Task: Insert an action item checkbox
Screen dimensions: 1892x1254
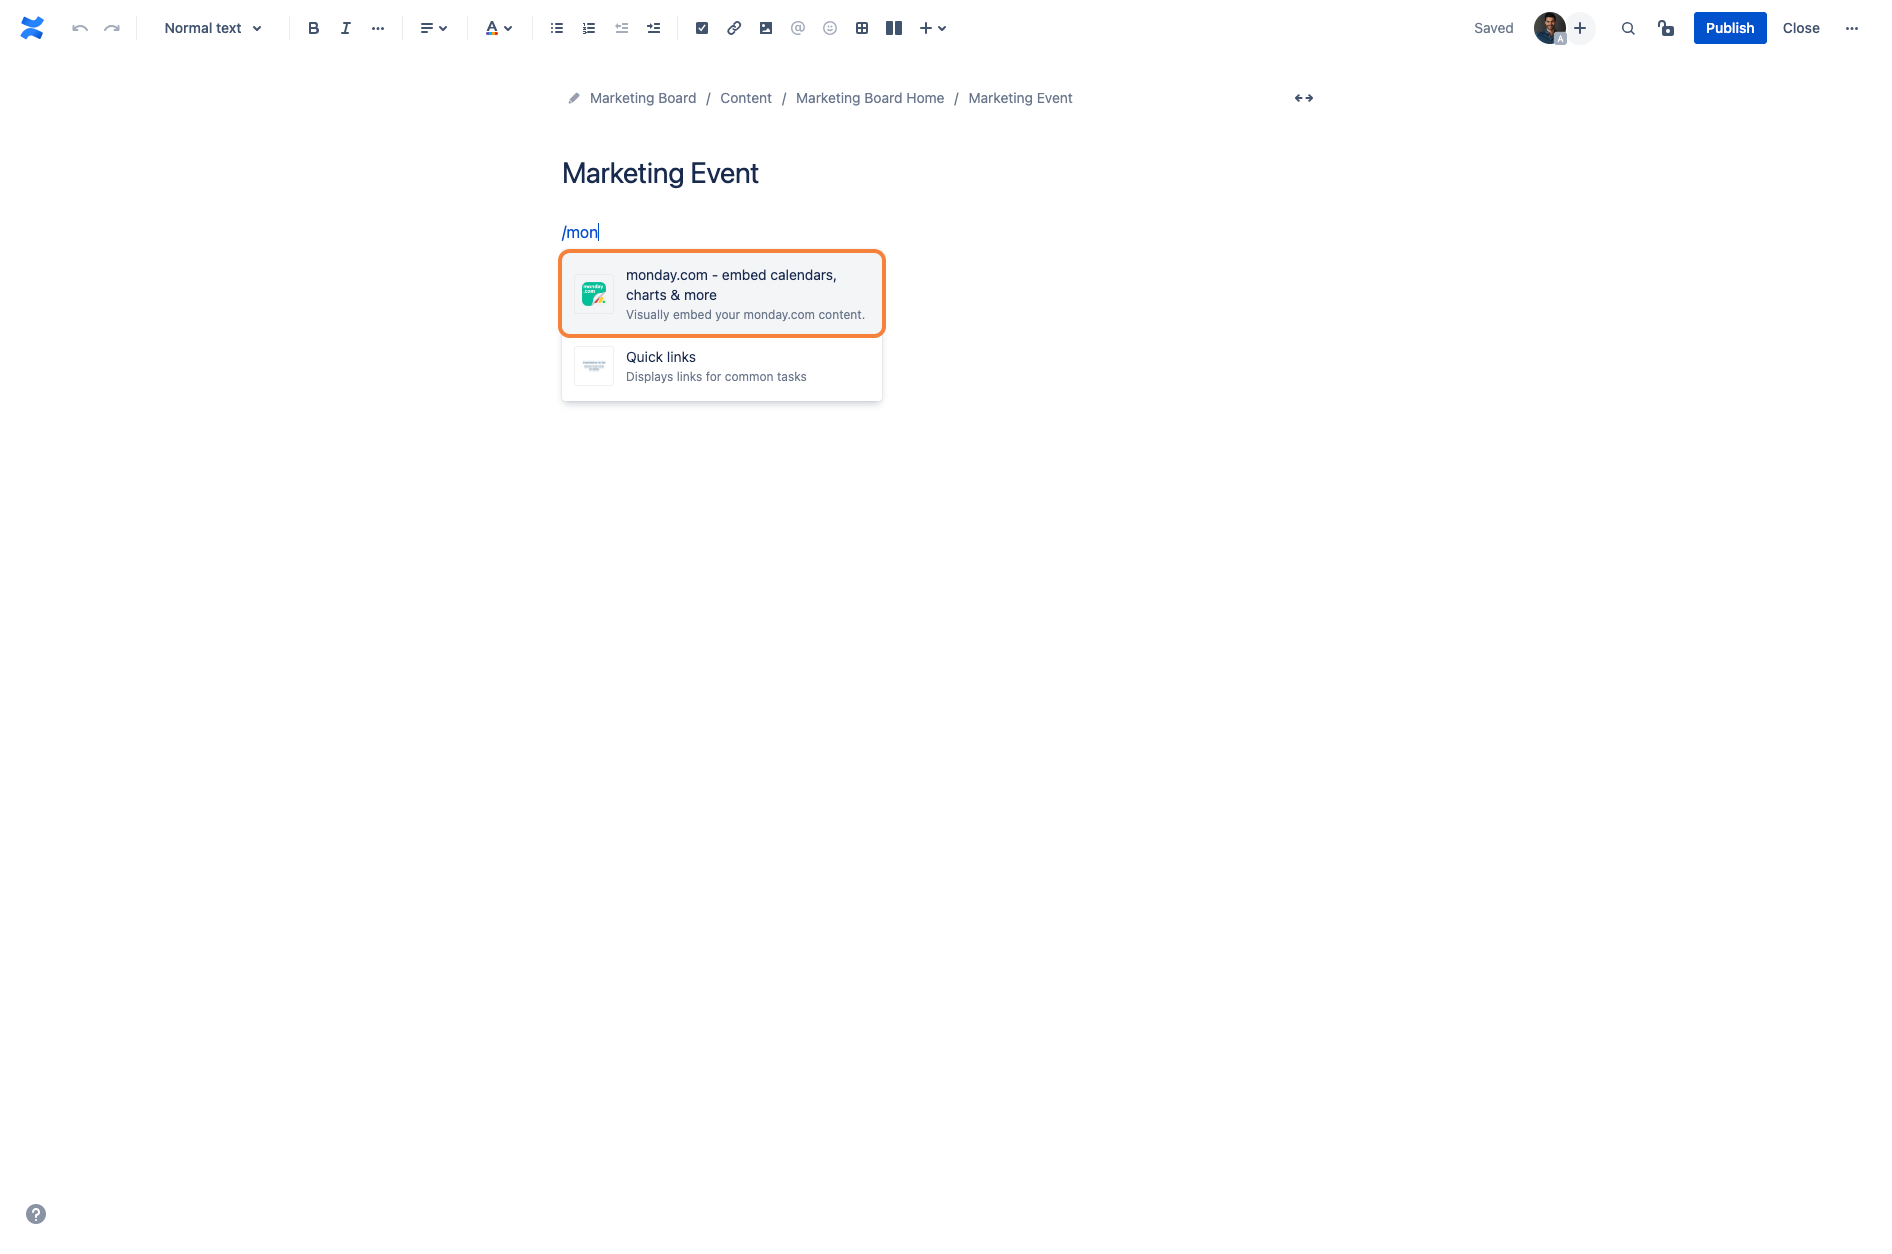Action: (702, 28)
